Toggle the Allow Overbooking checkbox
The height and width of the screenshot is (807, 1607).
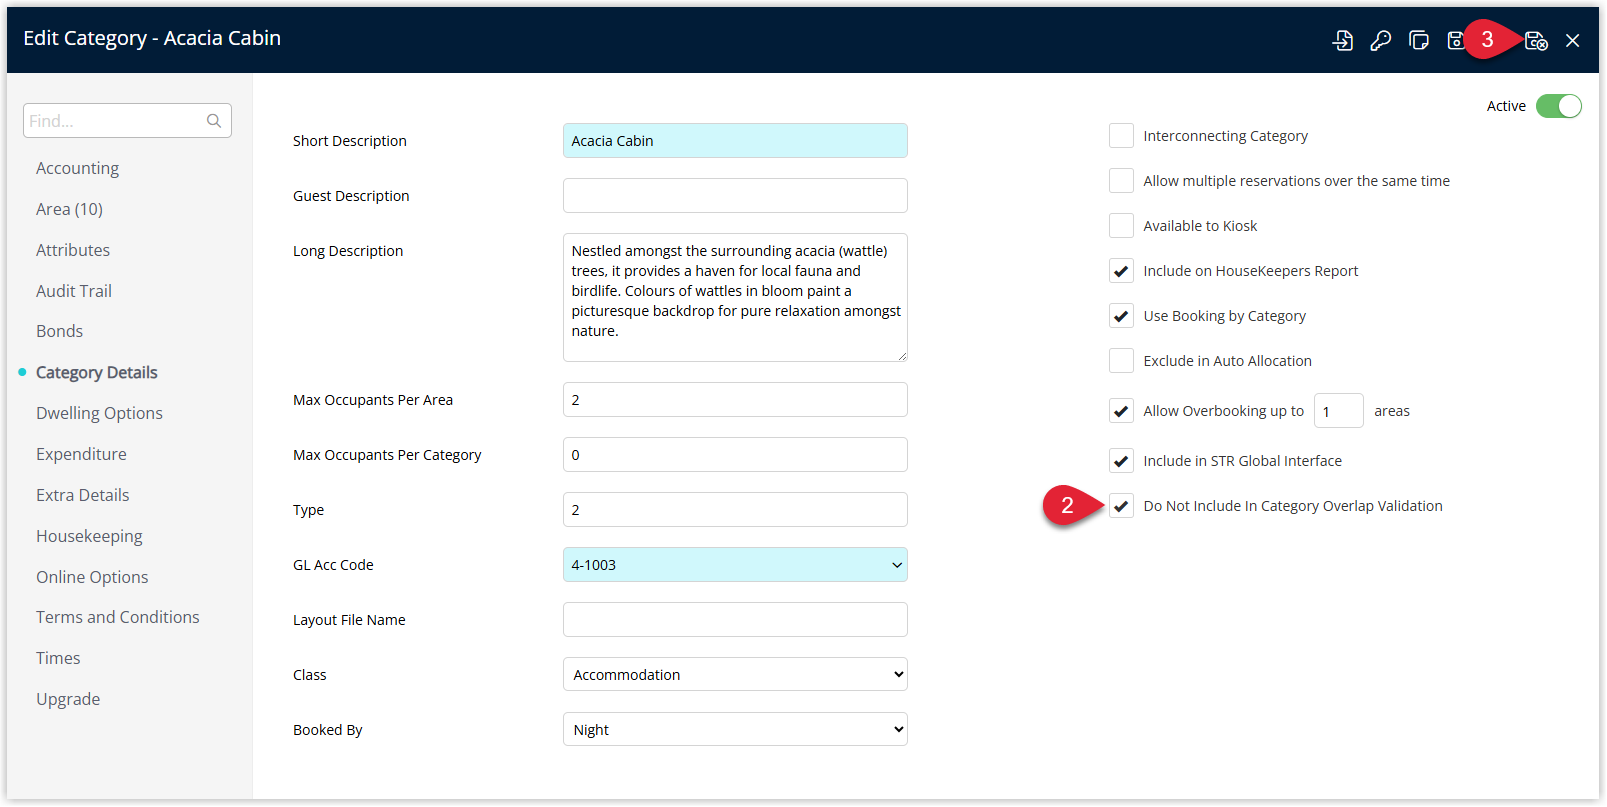[1121, 411]
